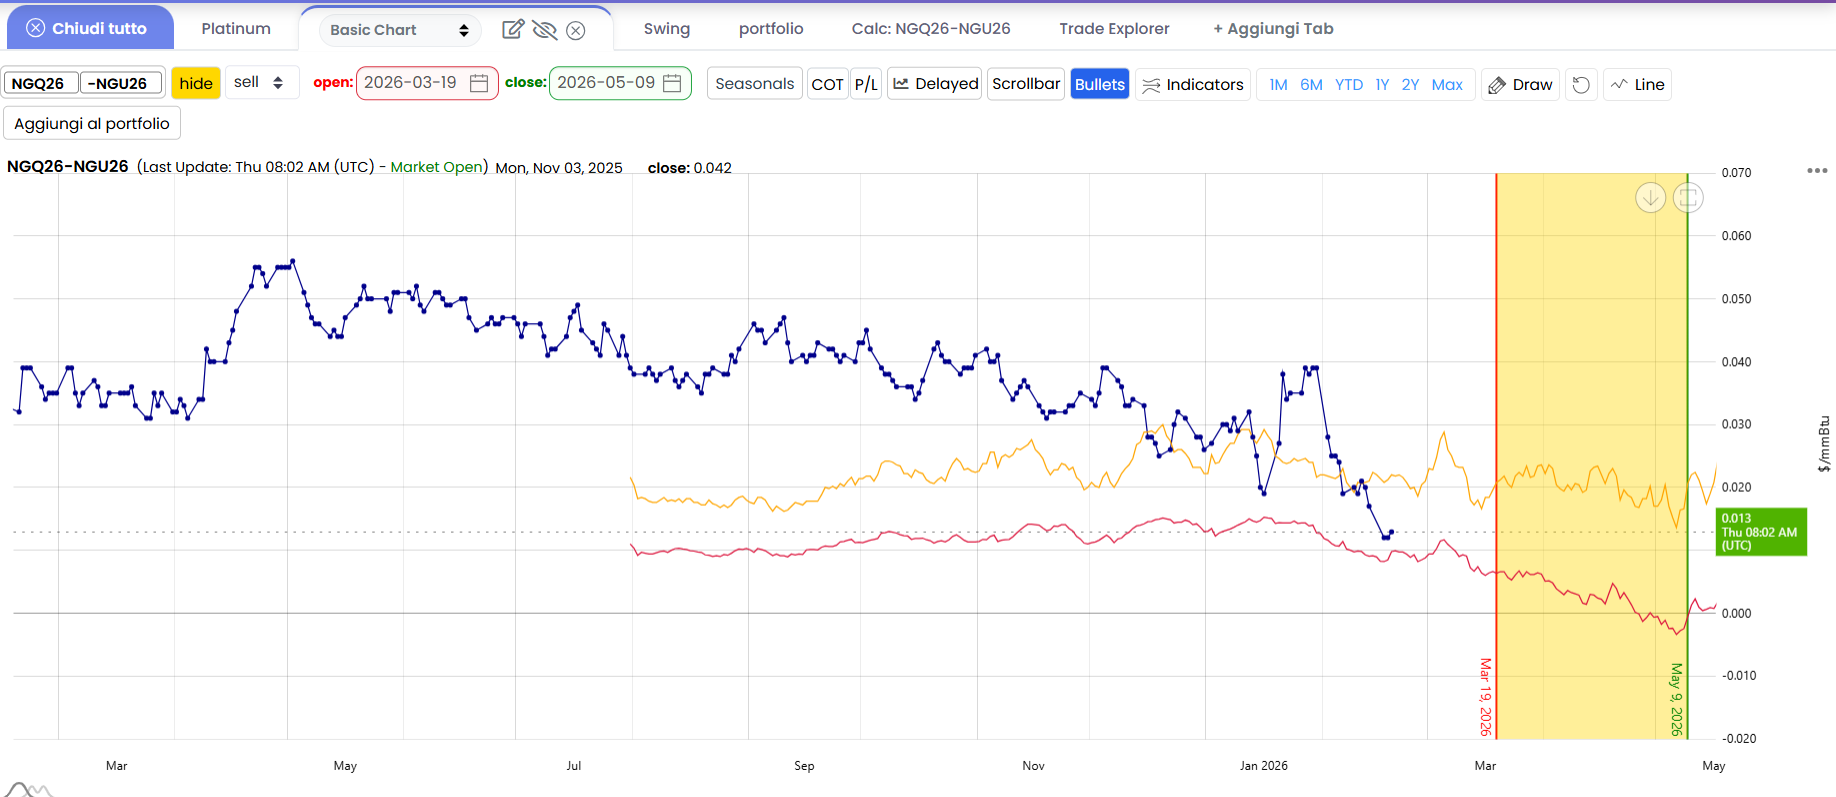The image size is (1836, 797).
Task: Open the Line chart type selector
Action: pyautogui.click(x=1637, y=85)
